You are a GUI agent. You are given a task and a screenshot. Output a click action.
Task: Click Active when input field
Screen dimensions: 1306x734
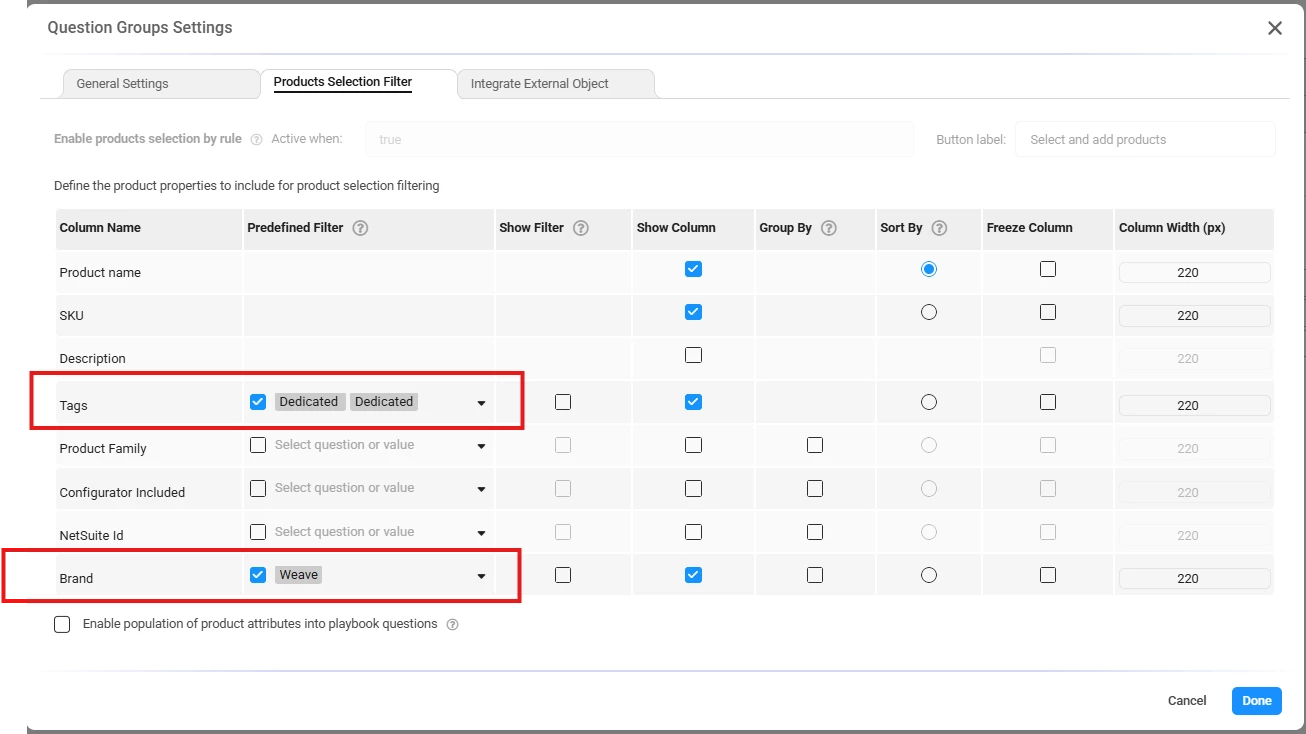(639, 140)
